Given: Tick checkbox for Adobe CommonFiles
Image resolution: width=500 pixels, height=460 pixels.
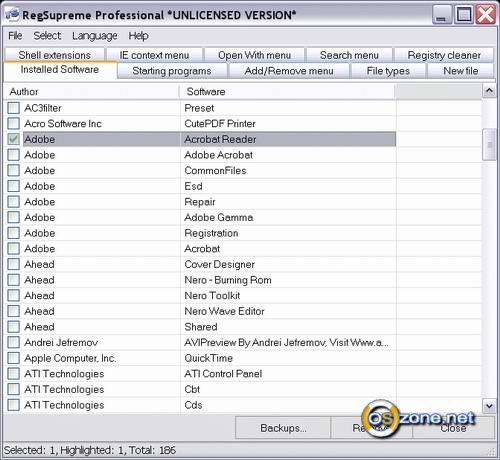Looking at the screenshot, I should pos(14,171).
